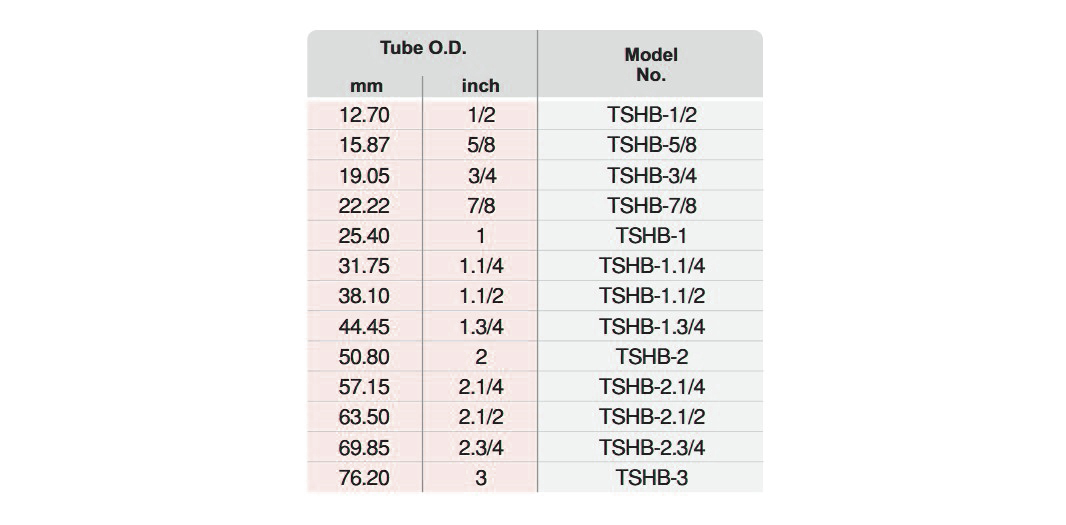Click the TSHB-1.1/4 model entry
The image size is (1066, 525).
(x=651, y=266)
